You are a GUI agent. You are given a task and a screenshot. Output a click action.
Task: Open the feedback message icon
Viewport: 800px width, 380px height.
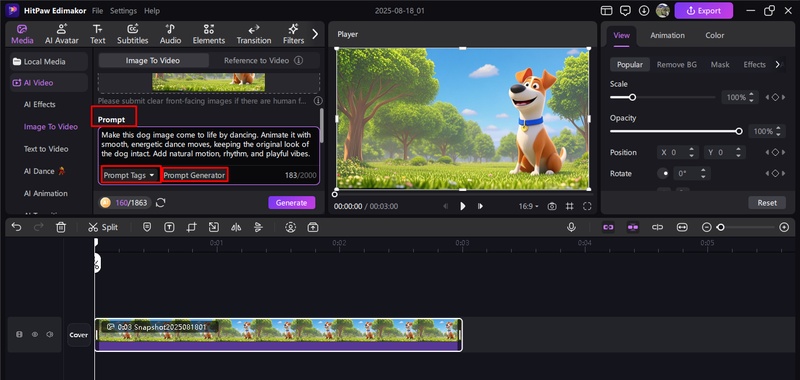pyautogui.click(x=625, y=11)
